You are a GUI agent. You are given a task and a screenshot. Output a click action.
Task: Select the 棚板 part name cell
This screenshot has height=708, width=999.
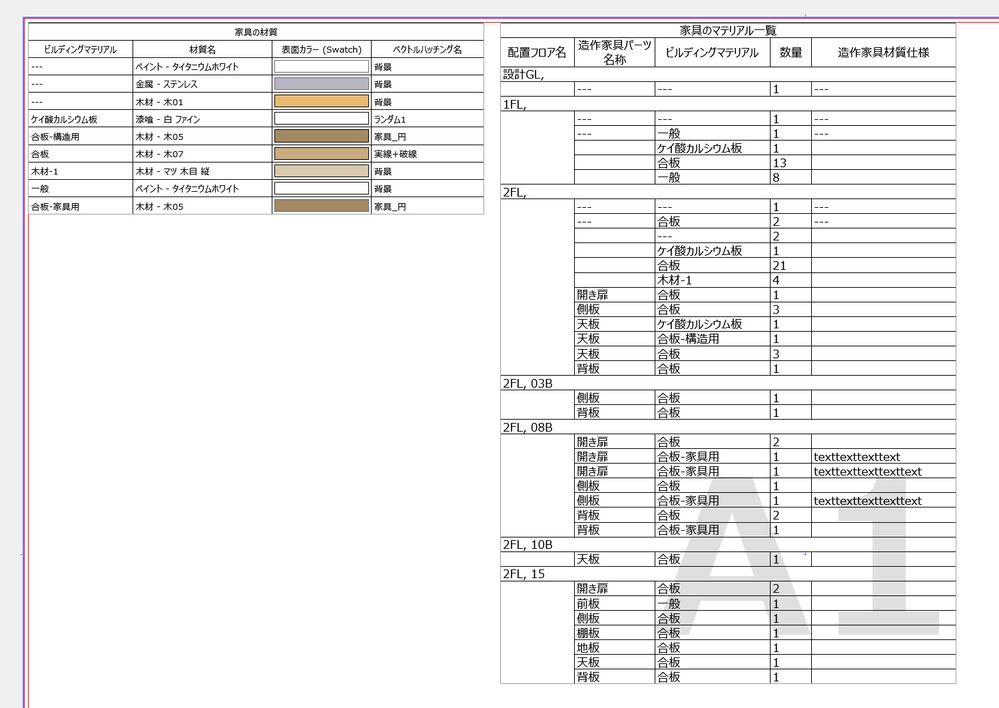614,632
